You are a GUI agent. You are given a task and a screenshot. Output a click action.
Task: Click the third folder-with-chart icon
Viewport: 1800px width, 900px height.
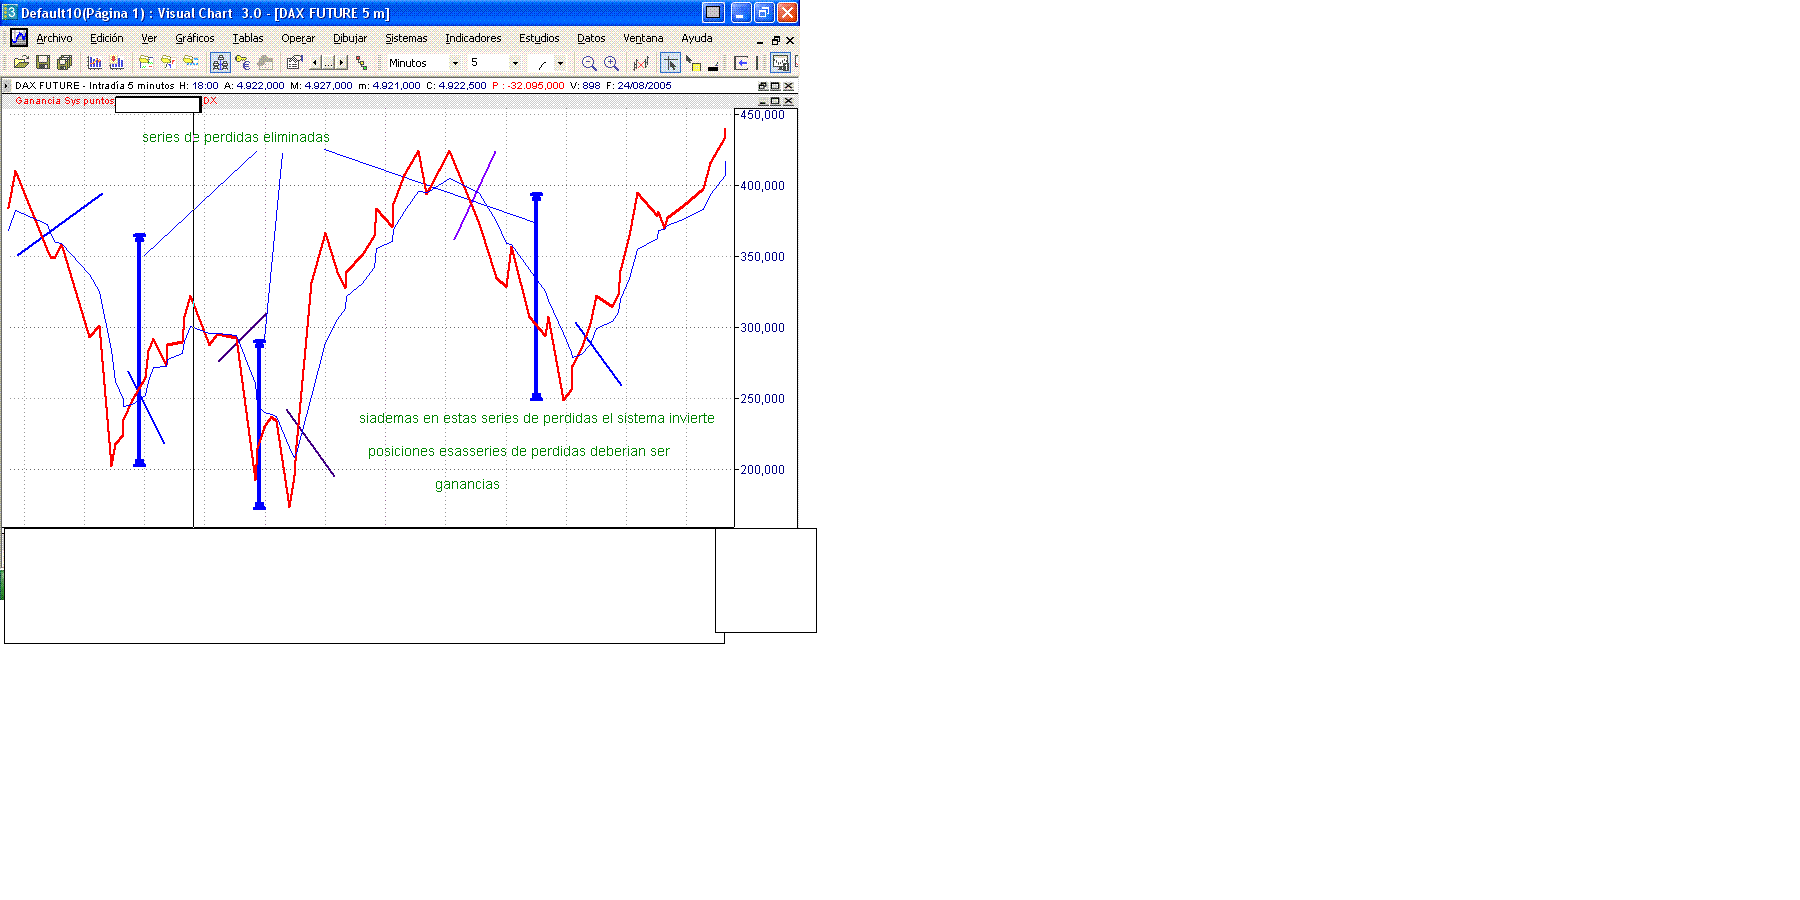pyautogui.click(x=190, y=62)
